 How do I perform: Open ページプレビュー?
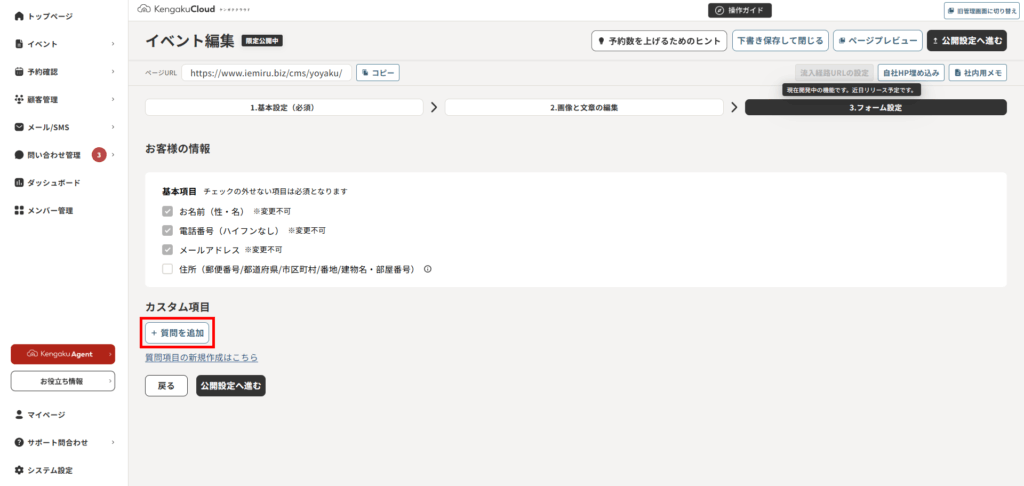tap(878, 40)
